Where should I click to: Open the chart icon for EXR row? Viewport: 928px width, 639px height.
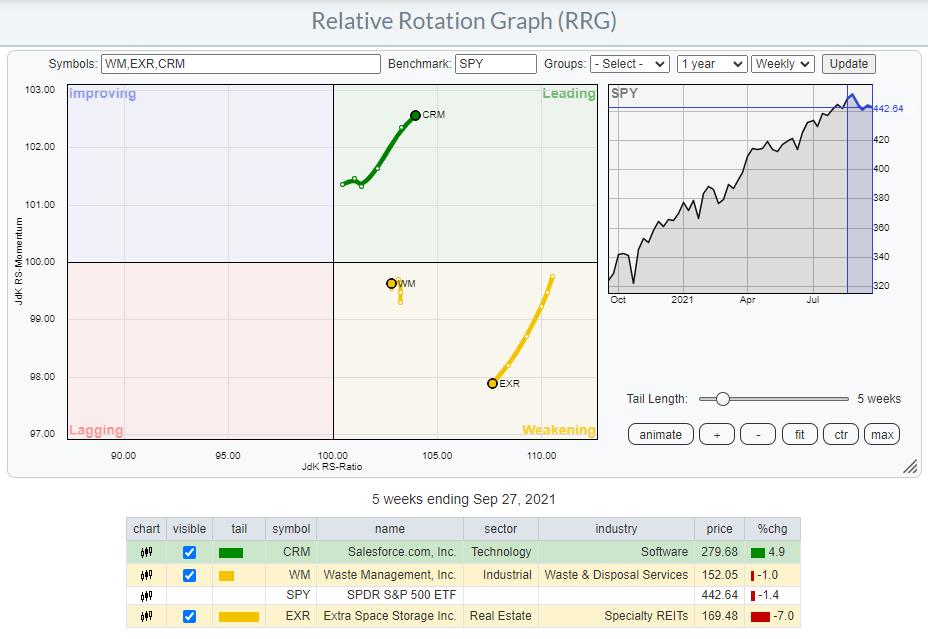pyautogui.click(x=146, y=617)
